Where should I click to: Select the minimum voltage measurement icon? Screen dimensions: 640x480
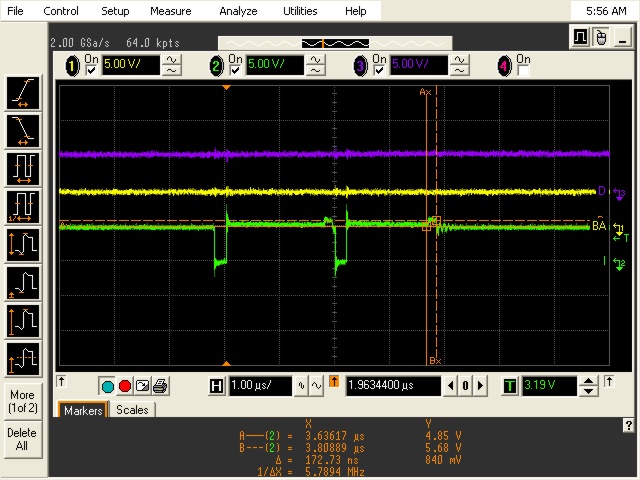23,283
